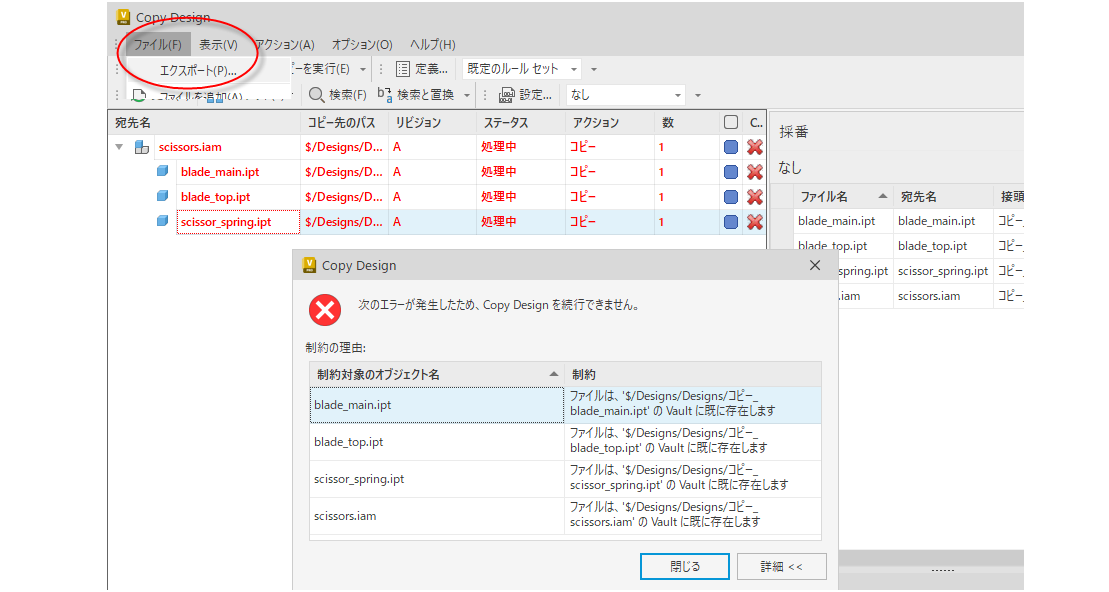The width and height of the screenshot is (1109, 592).
Task: Click the red X in scissors.iam row
Action: pyautogui.click(x=755, y=147)
